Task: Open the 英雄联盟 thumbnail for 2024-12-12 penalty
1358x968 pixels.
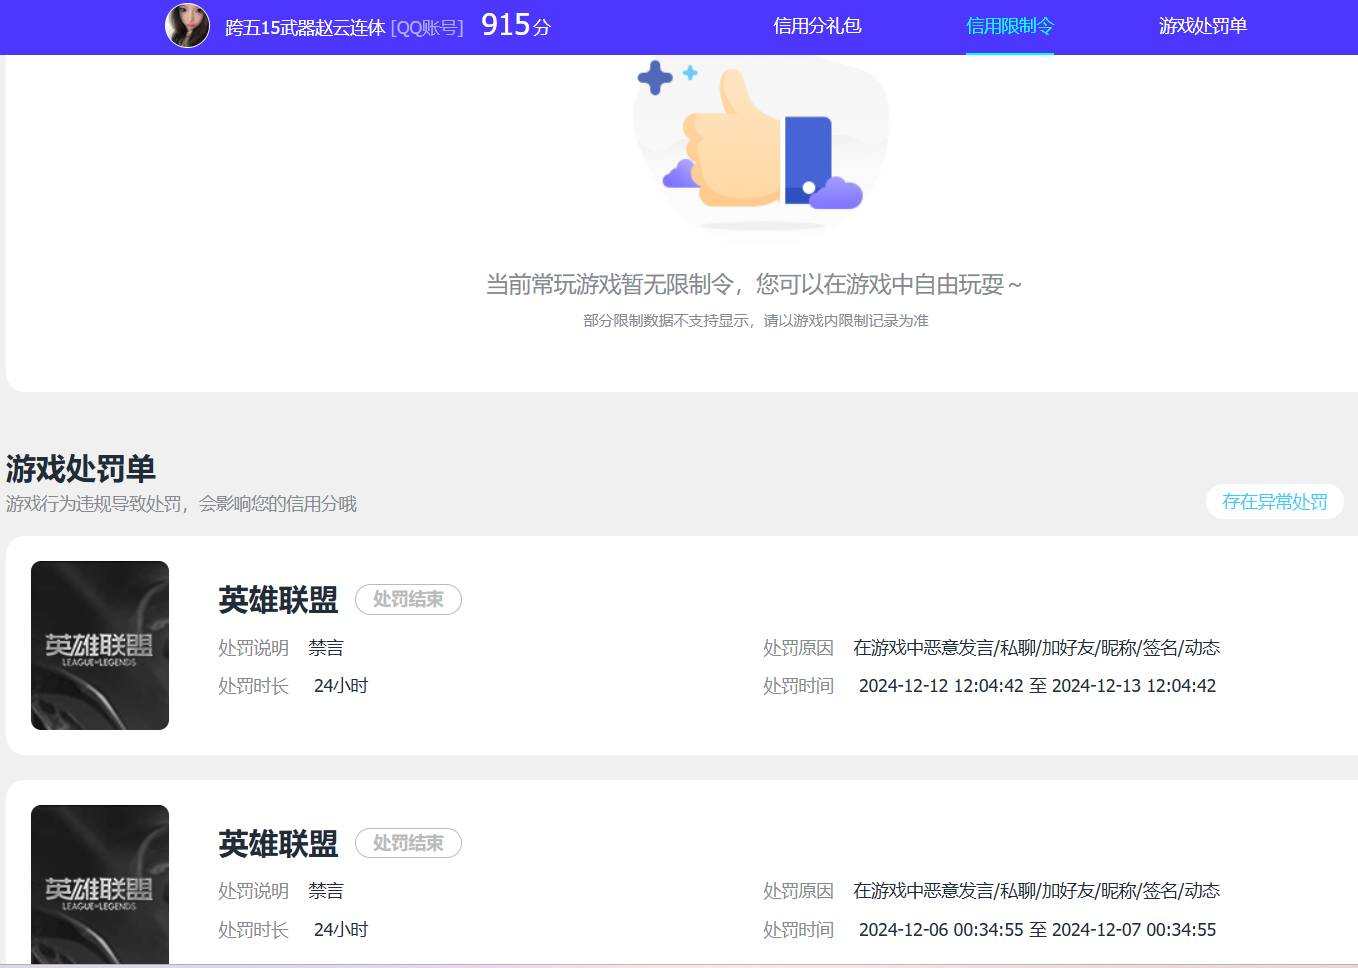Action: (100, 645)
